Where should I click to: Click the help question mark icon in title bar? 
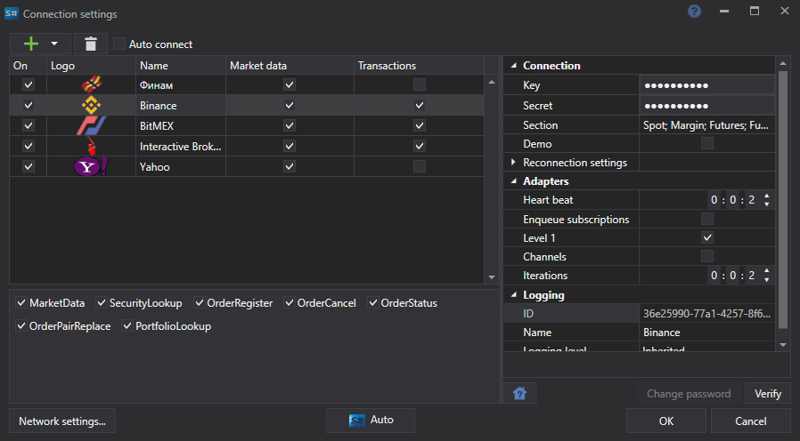(694, 12)
